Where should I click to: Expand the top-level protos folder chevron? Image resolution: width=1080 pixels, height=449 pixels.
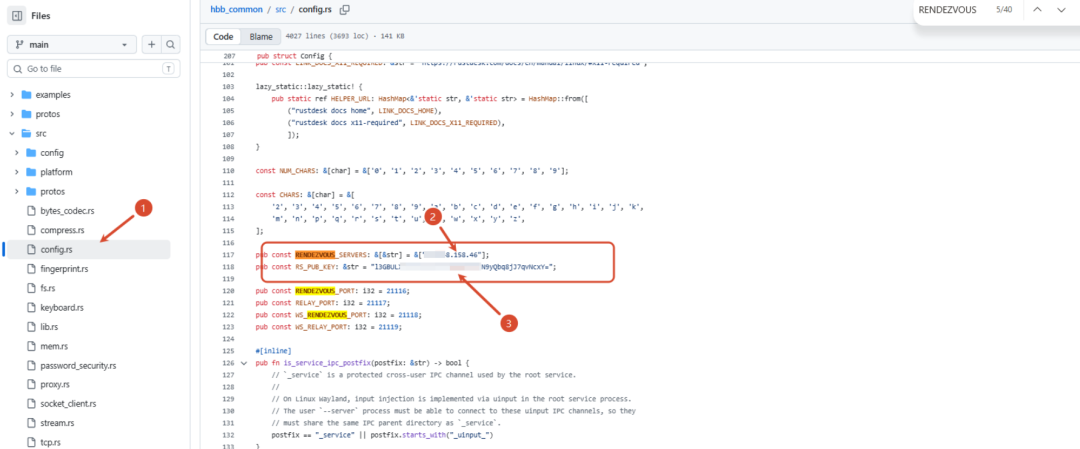point(12,114)
